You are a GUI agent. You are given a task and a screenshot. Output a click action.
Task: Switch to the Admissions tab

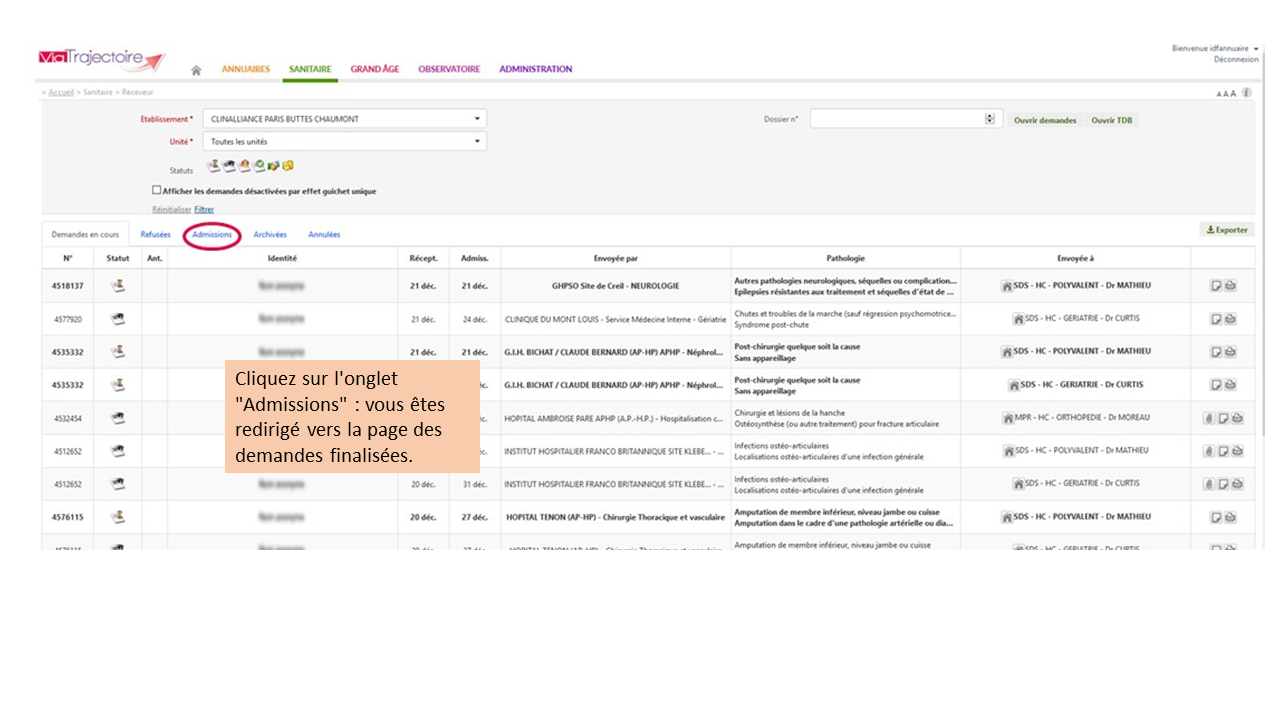(212, 235)
